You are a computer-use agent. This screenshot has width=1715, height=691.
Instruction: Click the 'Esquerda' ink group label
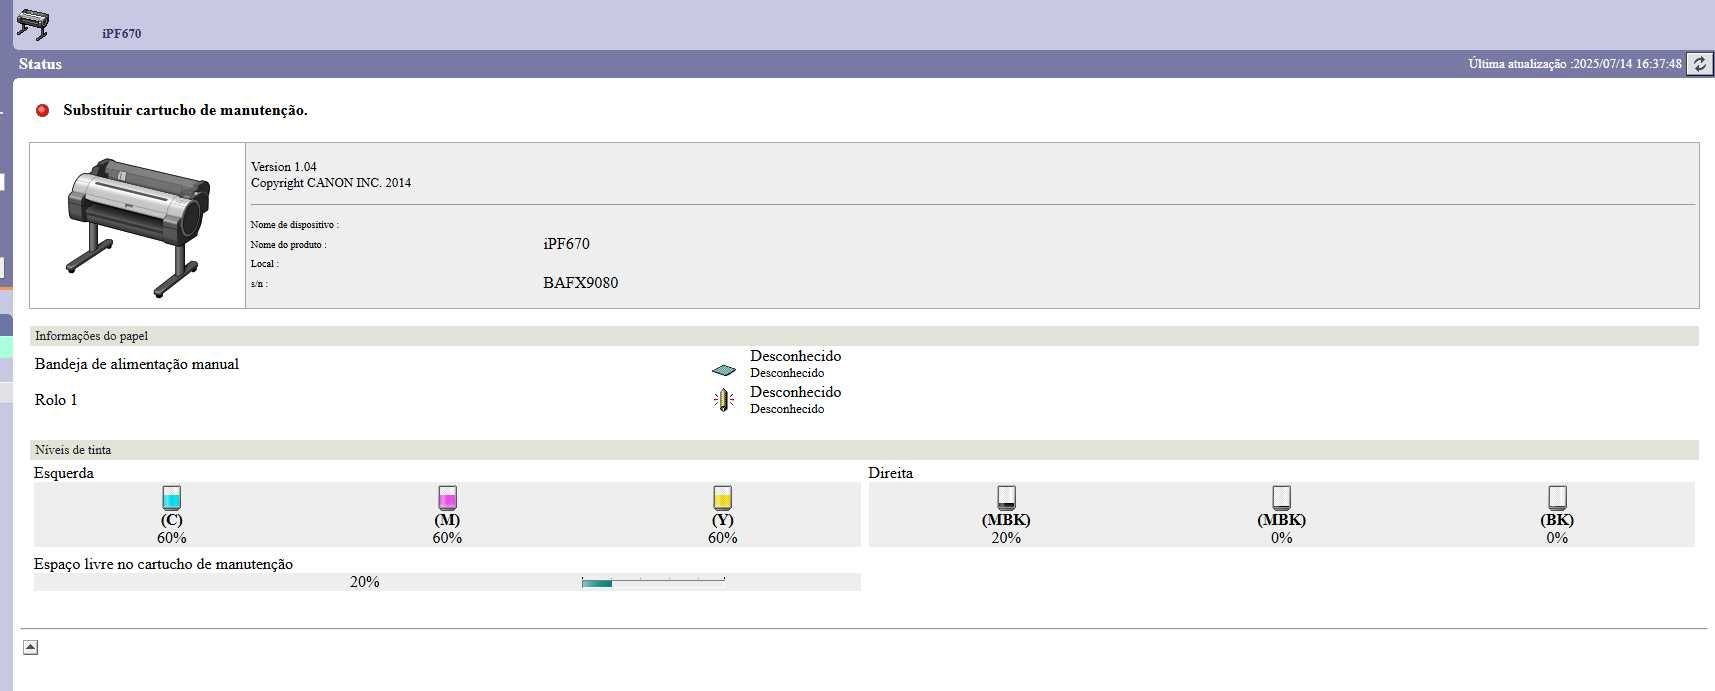[x=64, y=473]
